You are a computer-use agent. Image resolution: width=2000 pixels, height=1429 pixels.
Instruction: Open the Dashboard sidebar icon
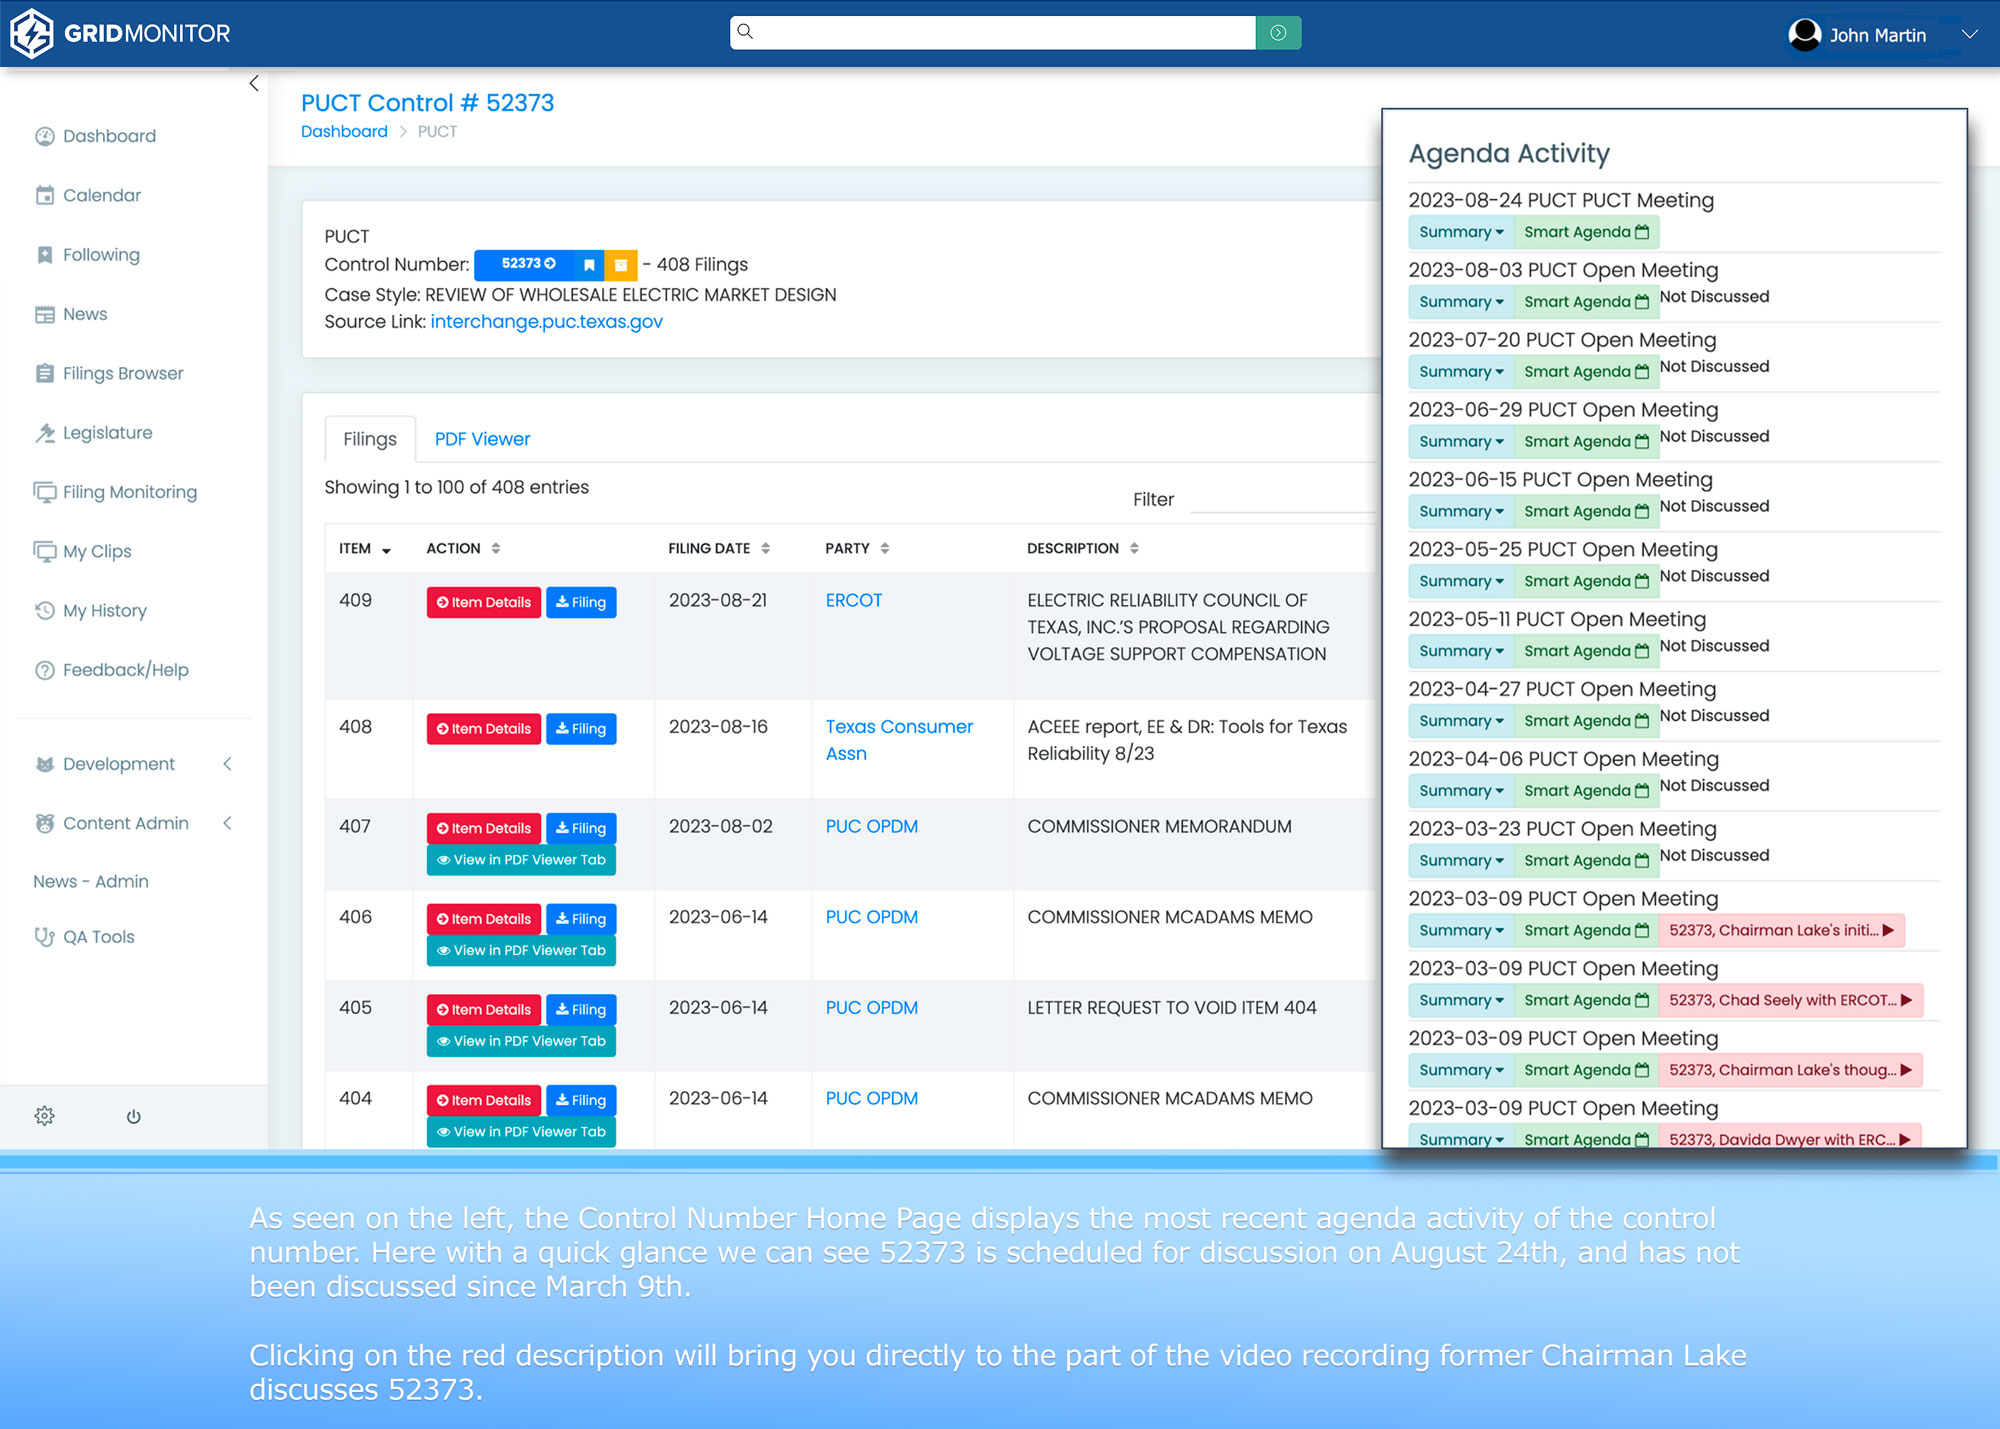[45, 136]
